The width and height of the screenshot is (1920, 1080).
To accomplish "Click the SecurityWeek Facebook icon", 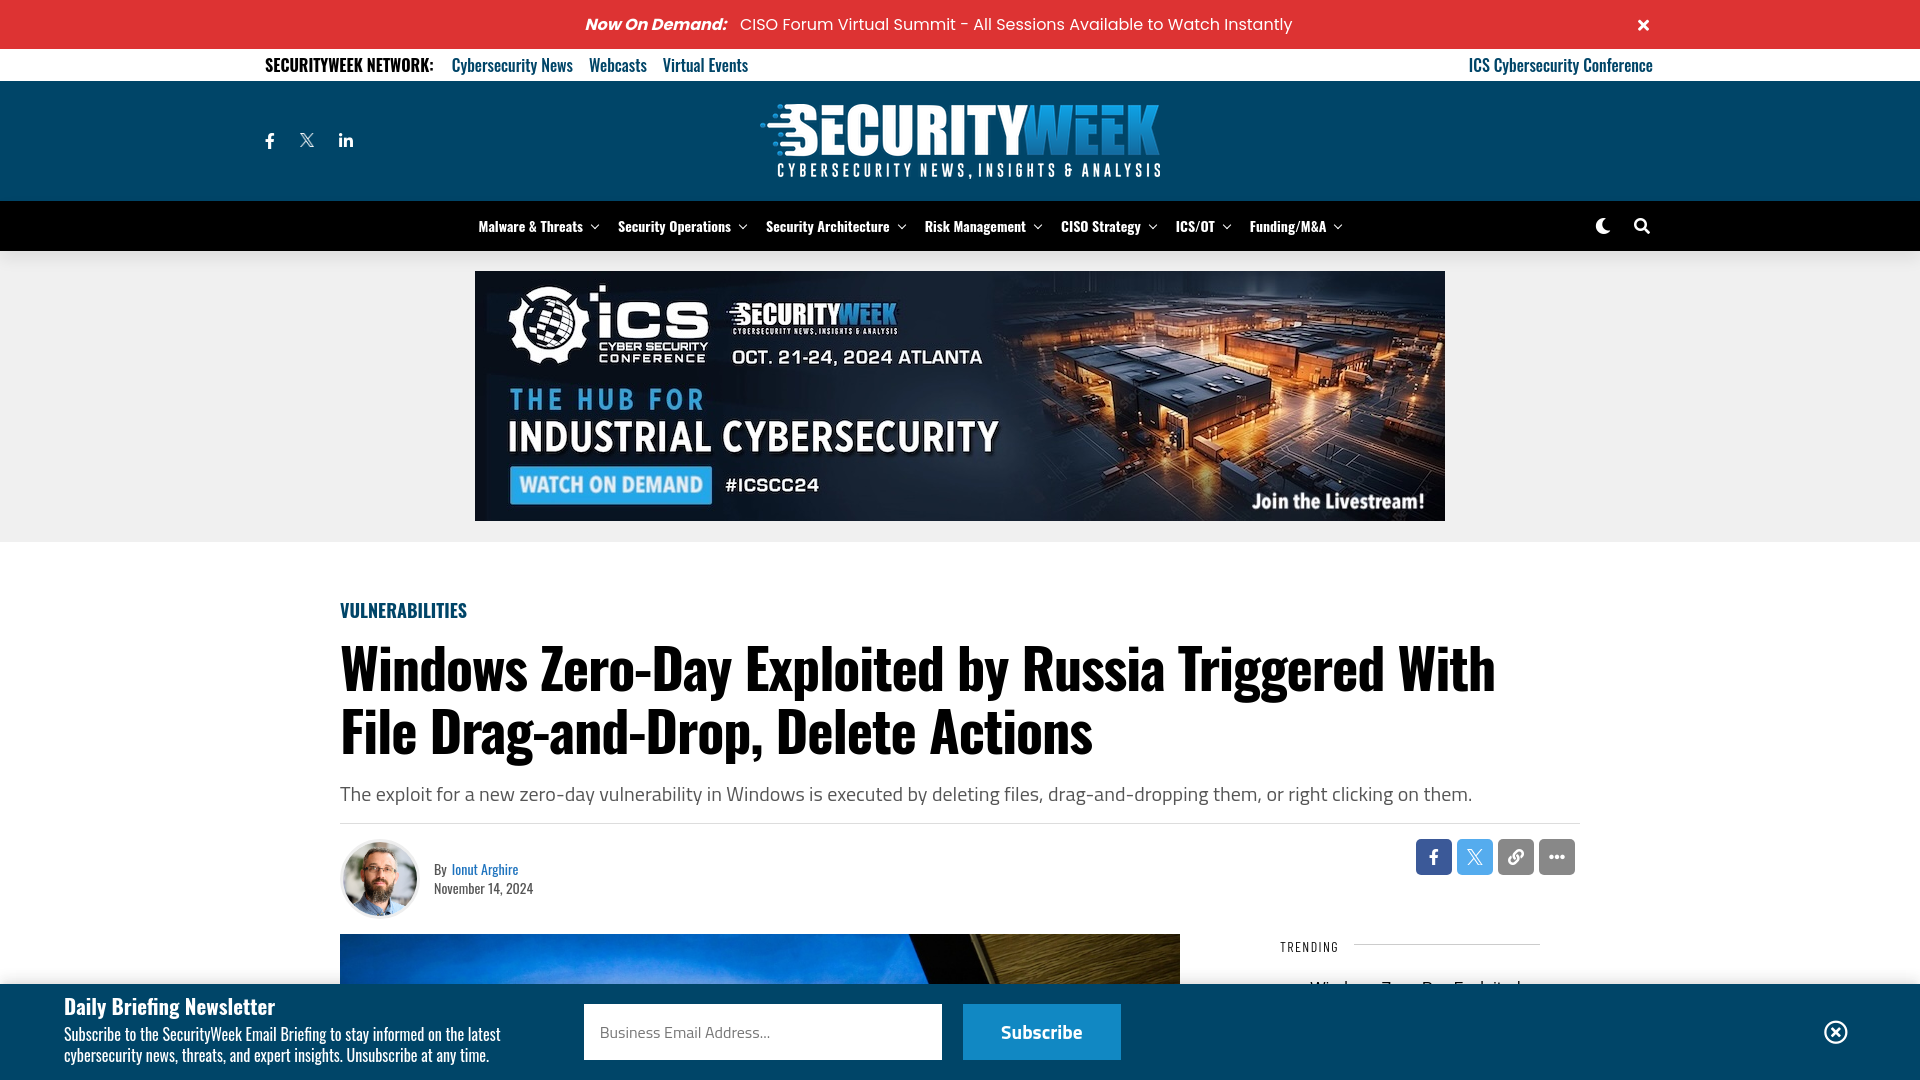I will click(269, 140).
